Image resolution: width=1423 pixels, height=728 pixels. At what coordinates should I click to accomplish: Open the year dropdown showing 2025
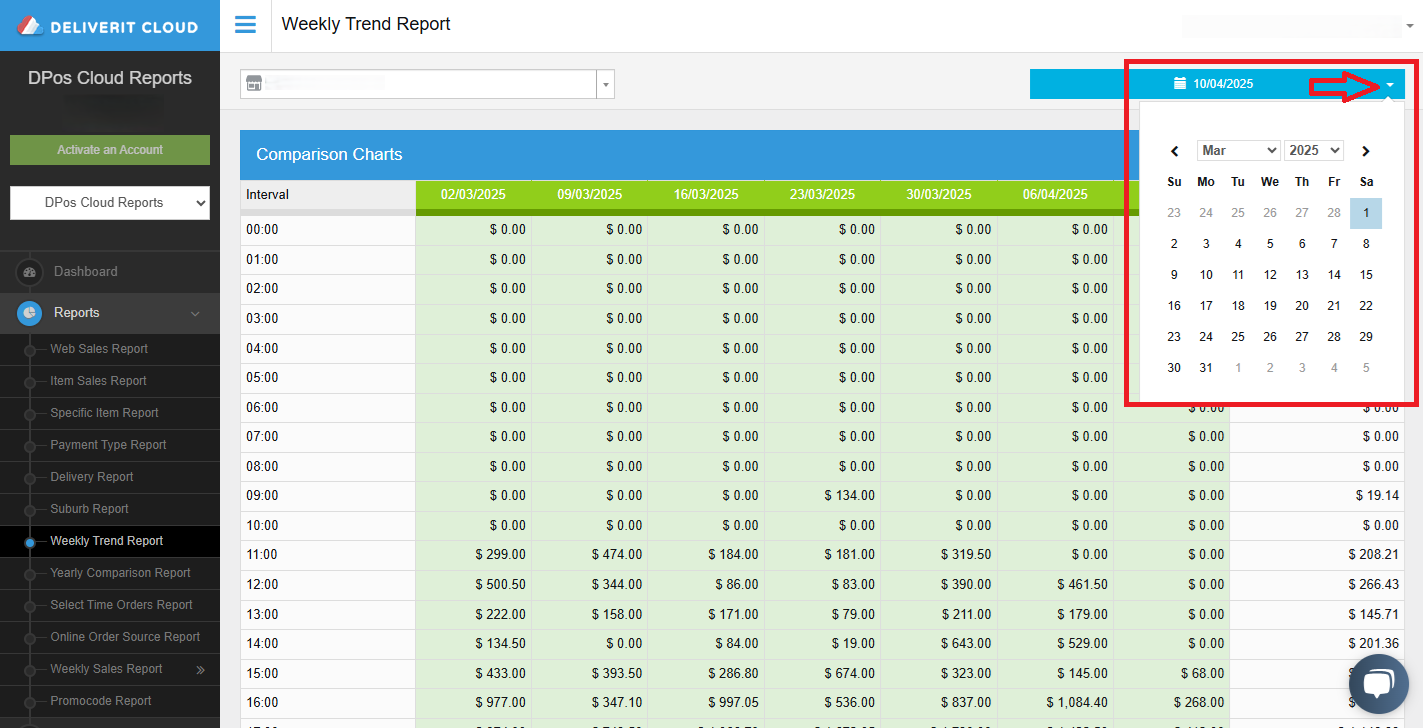tap(1314, 150)
